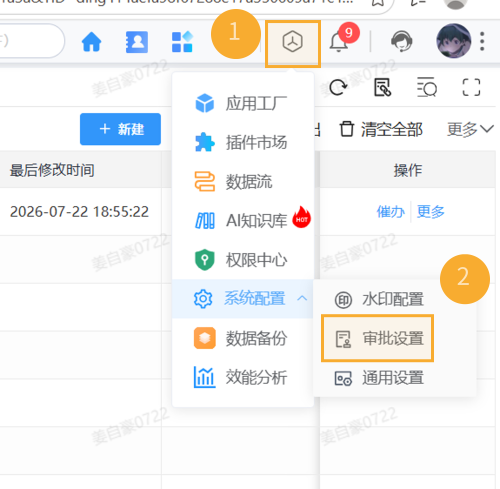Click the stamp 水印配置 icon
500x489 pixels.
coord(343,299)
